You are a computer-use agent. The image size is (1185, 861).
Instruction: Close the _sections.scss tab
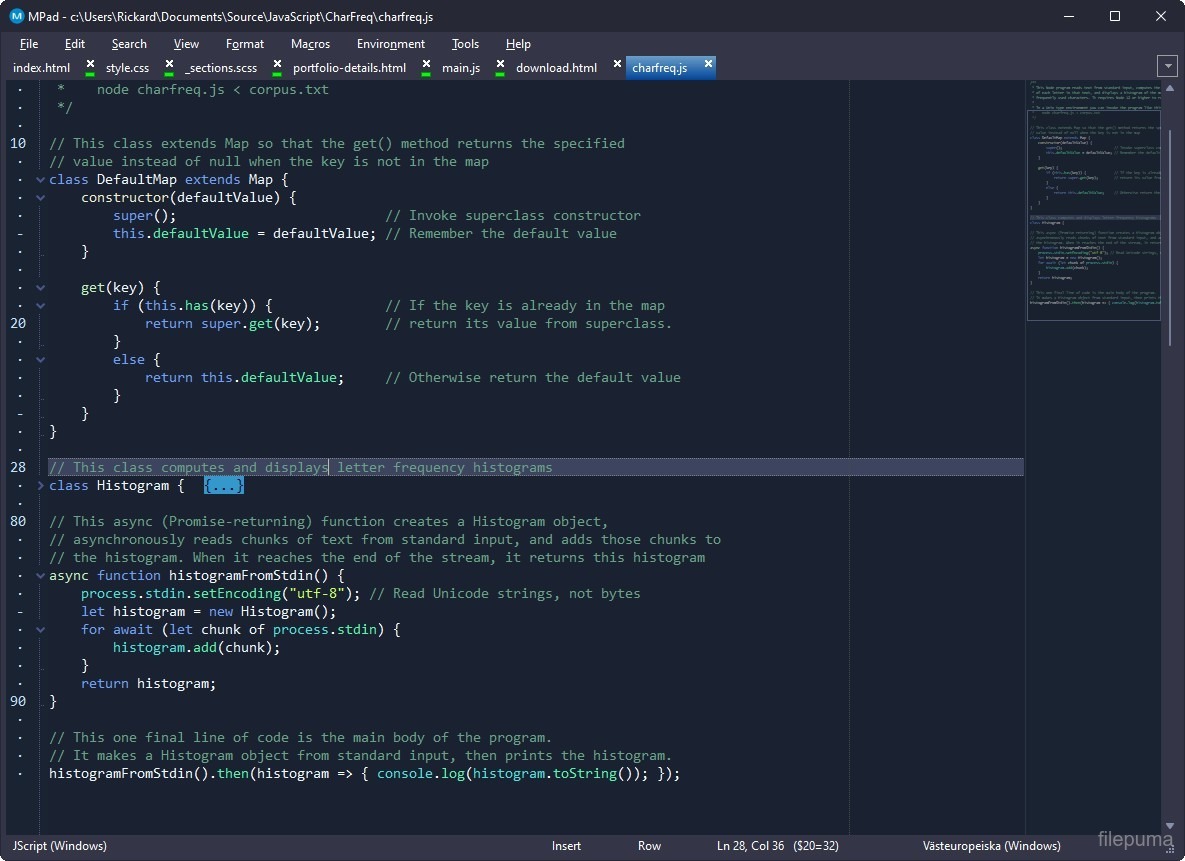(x=277, y=66)
